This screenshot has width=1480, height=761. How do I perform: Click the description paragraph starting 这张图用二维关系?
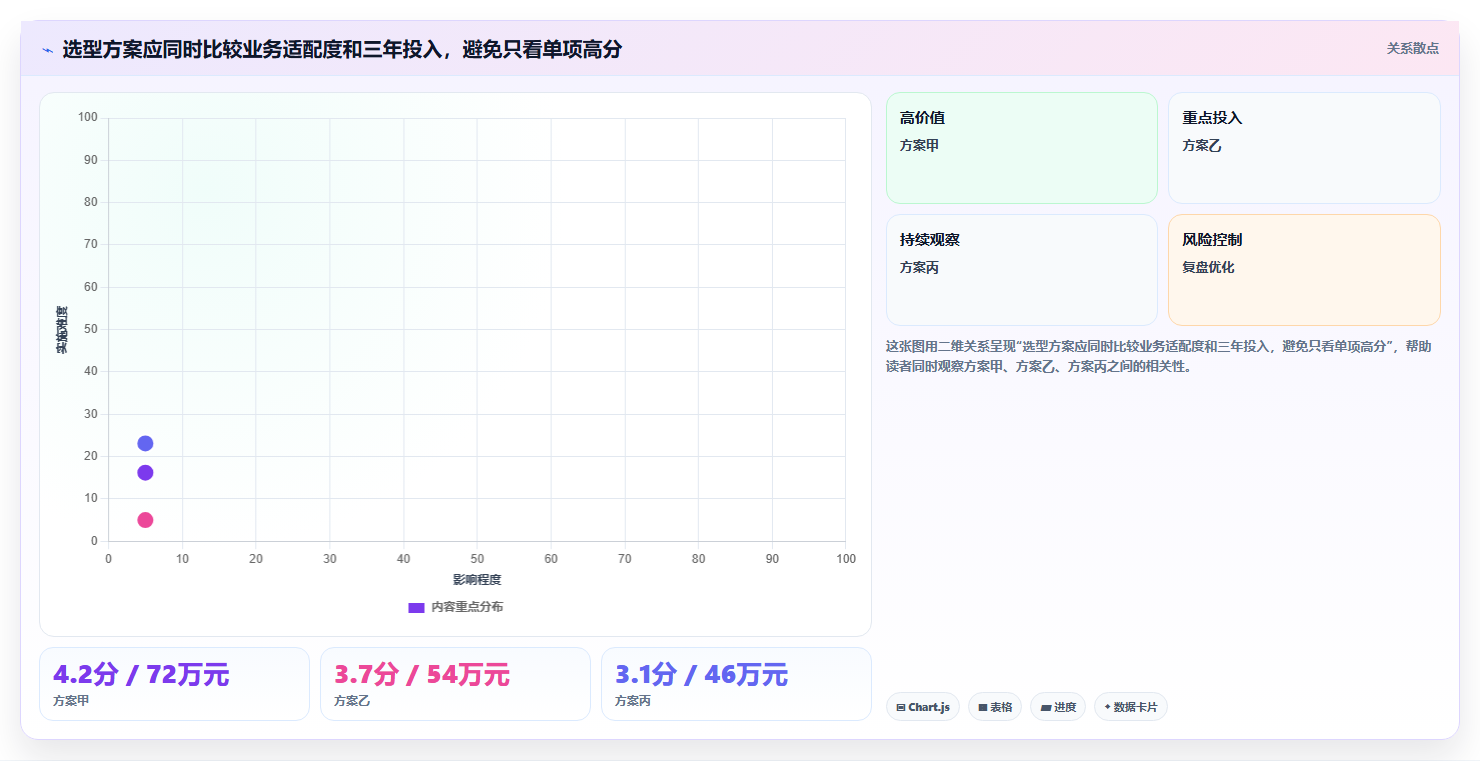click(x=1158, y=356)
